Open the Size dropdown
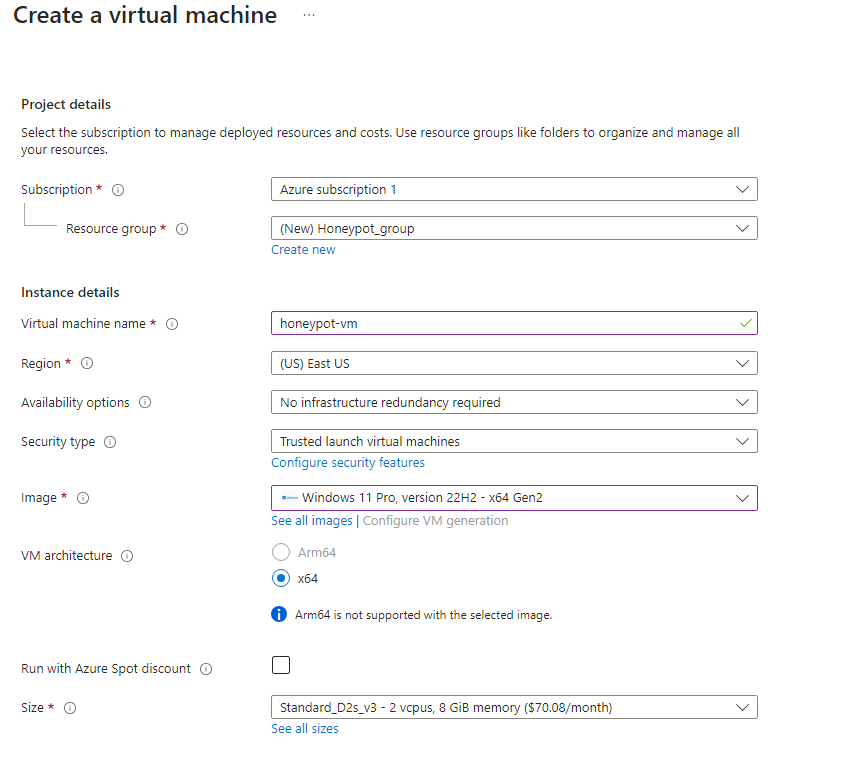This screenshot has height=763, width=863. [514, 707]
